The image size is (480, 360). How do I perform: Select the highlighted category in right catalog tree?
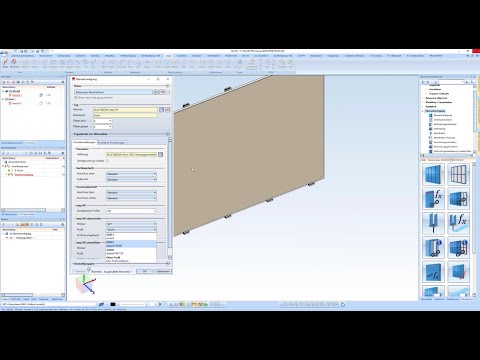(x=435, y=111)
